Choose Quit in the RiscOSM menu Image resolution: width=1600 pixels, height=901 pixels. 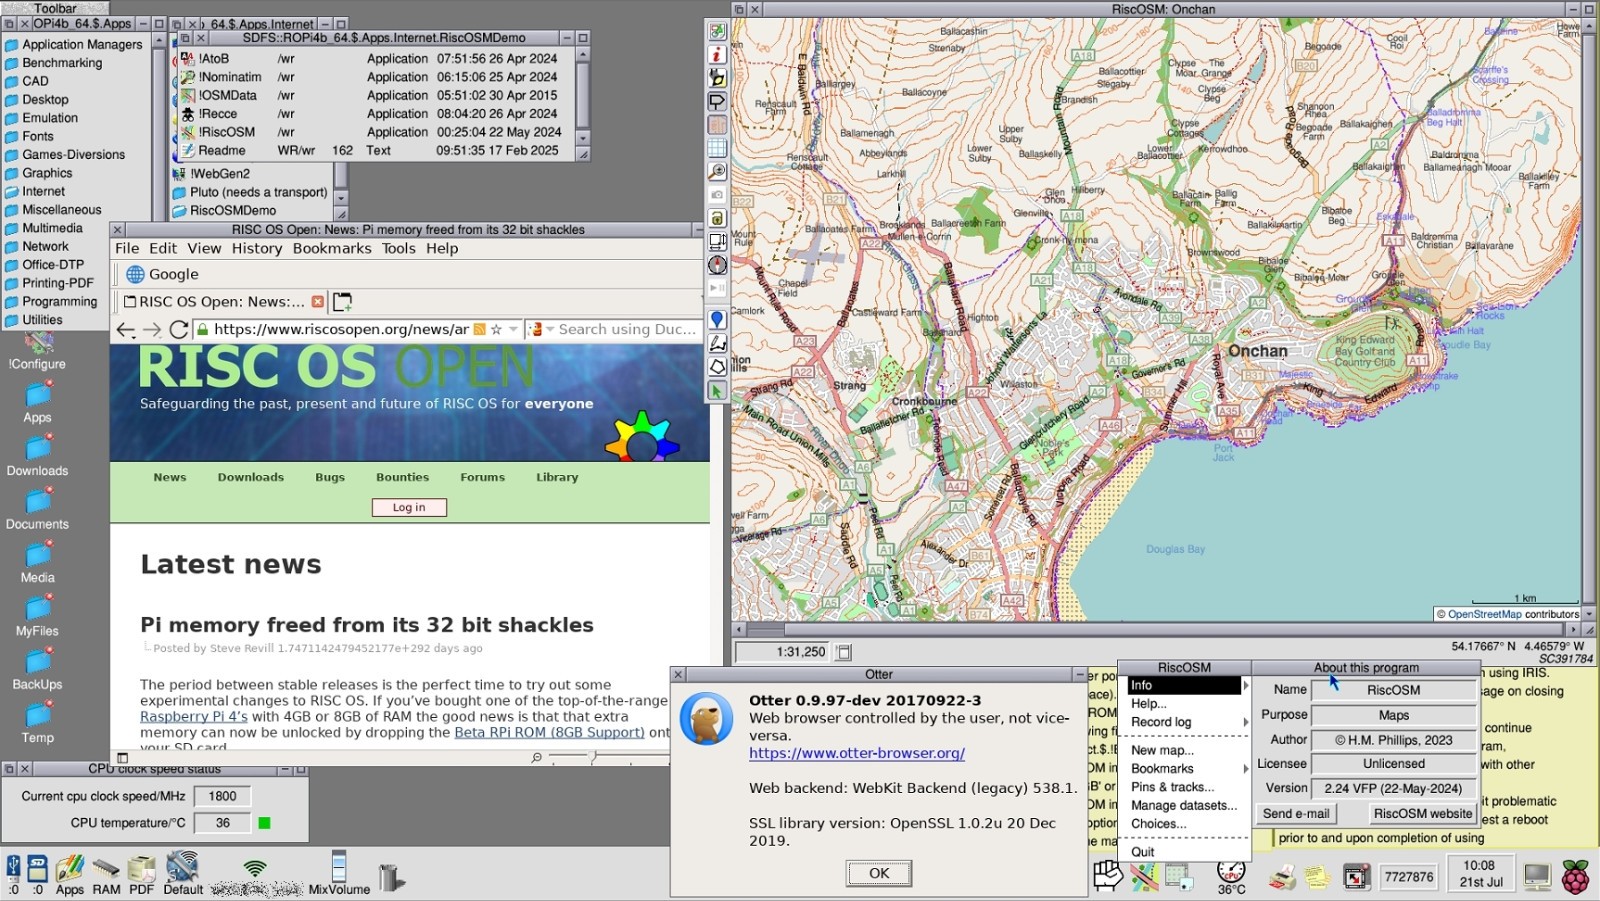click(x=1142, y=852)
